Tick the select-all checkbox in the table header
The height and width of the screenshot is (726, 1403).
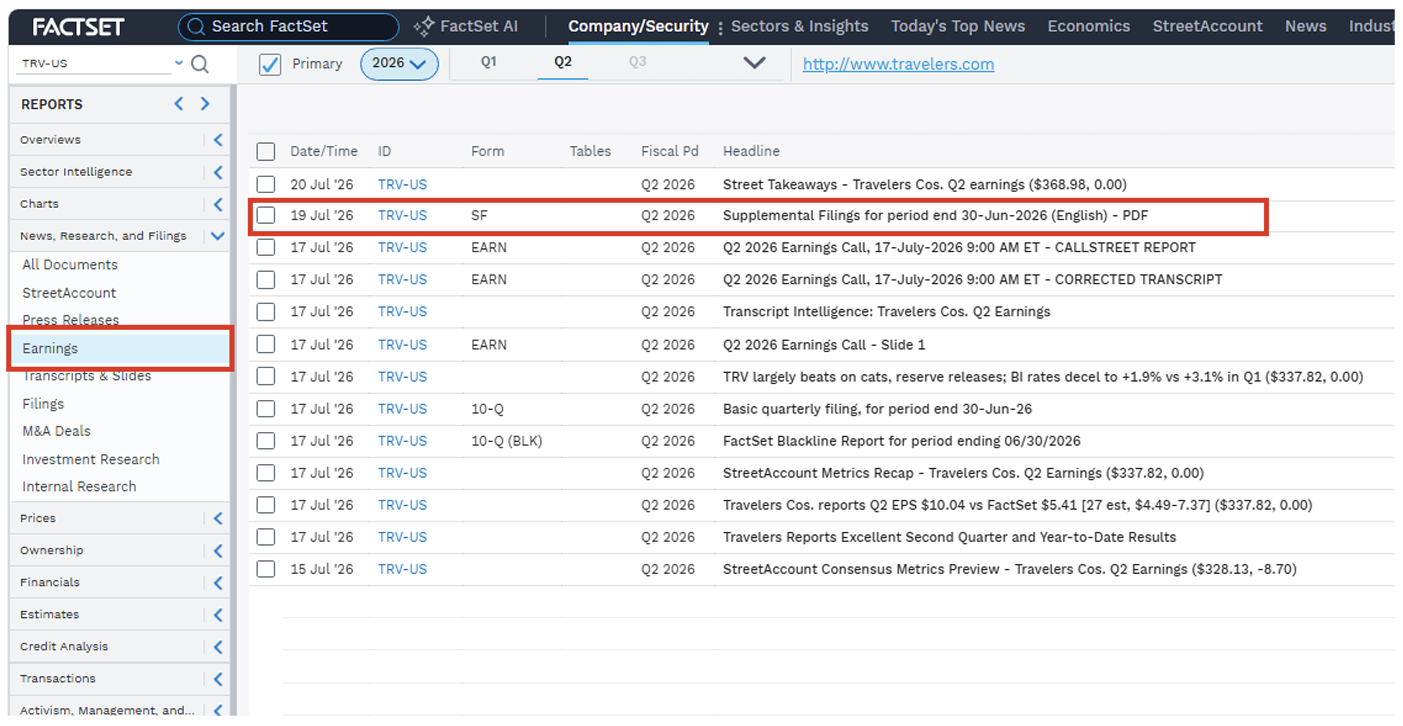(x=265, y=152)
